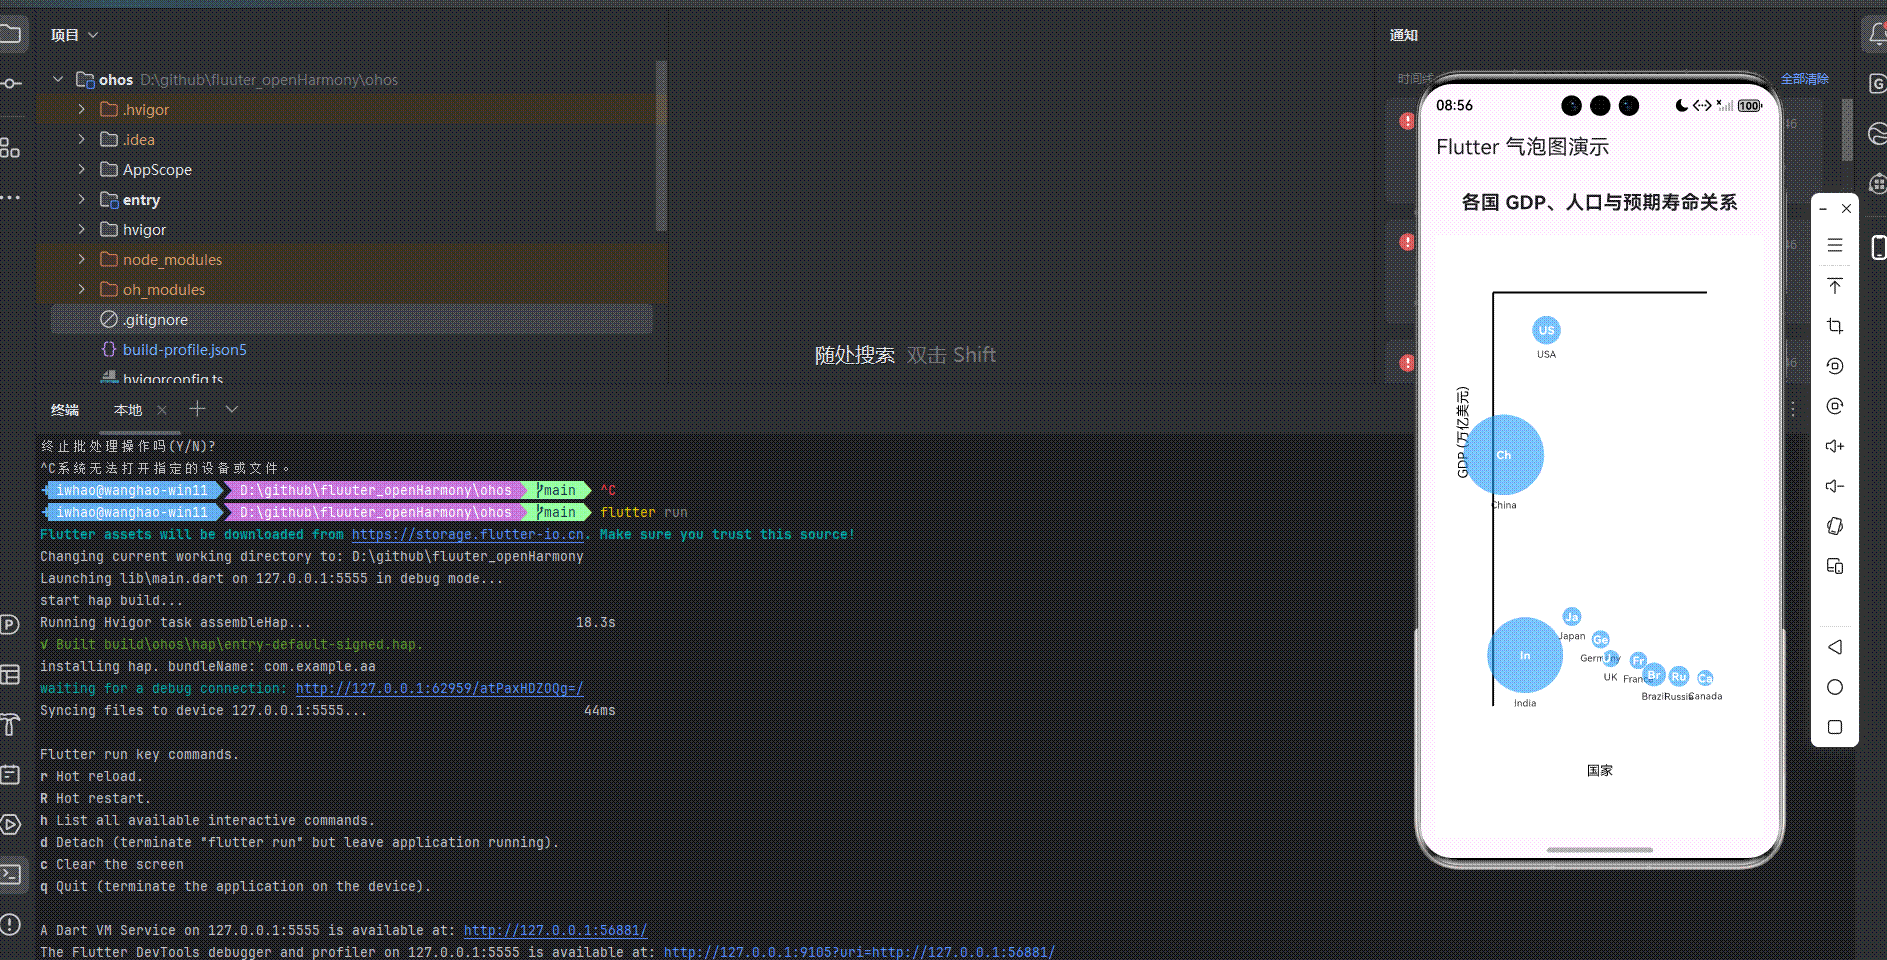Click the first notification error icon

[1407, 121]
